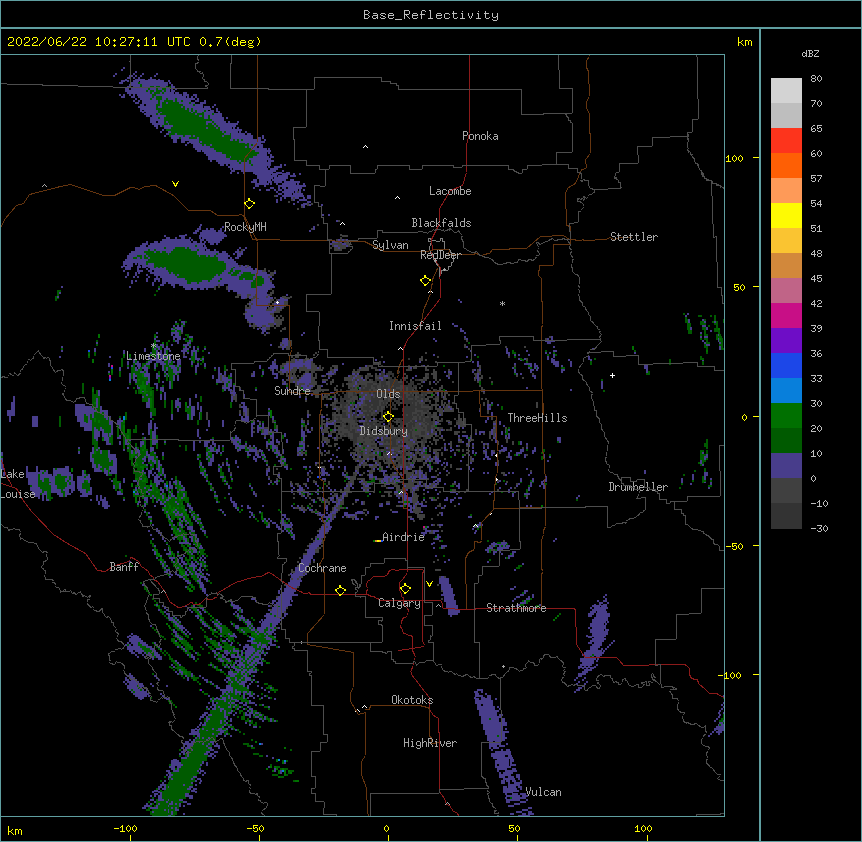The height and width of the screenshot is (842, 862).
Task: Click the Cochrane label
Action: pos(322,568)
